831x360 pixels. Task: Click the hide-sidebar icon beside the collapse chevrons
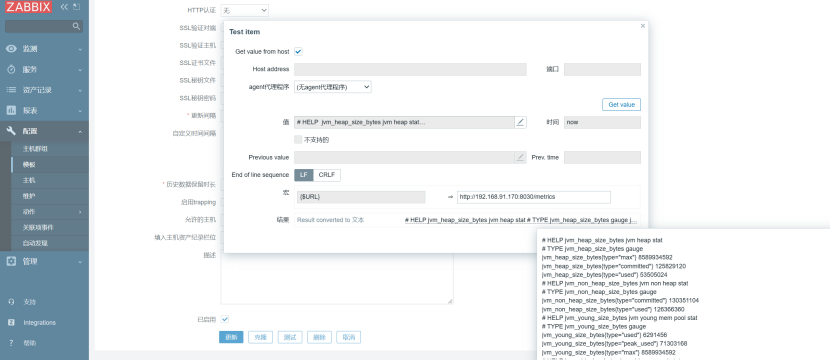coord(77,7)
